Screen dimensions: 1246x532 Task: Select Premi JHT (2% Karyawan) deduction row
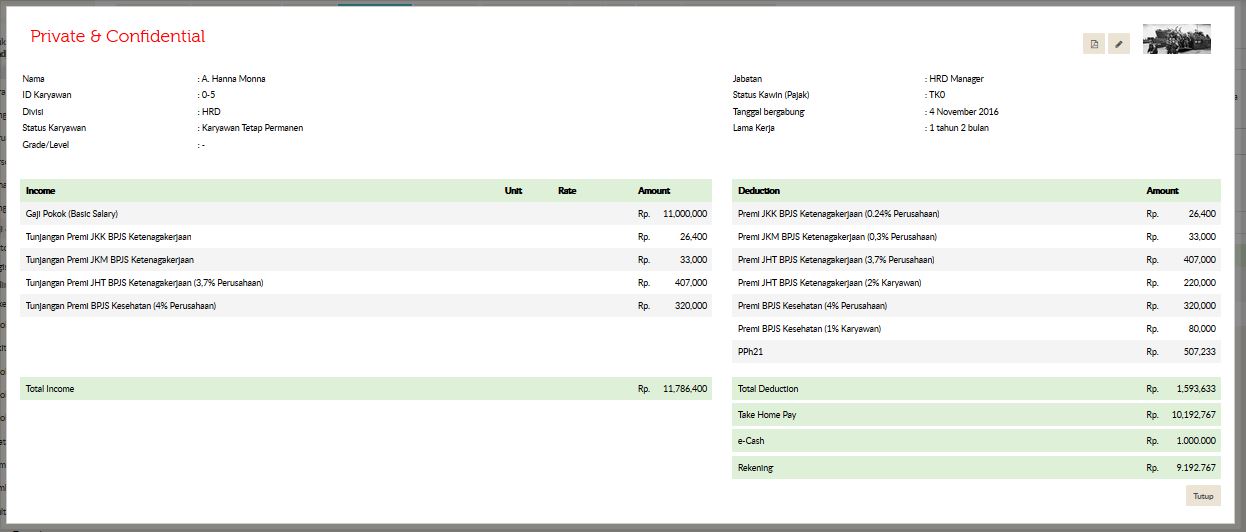(976, 283)
